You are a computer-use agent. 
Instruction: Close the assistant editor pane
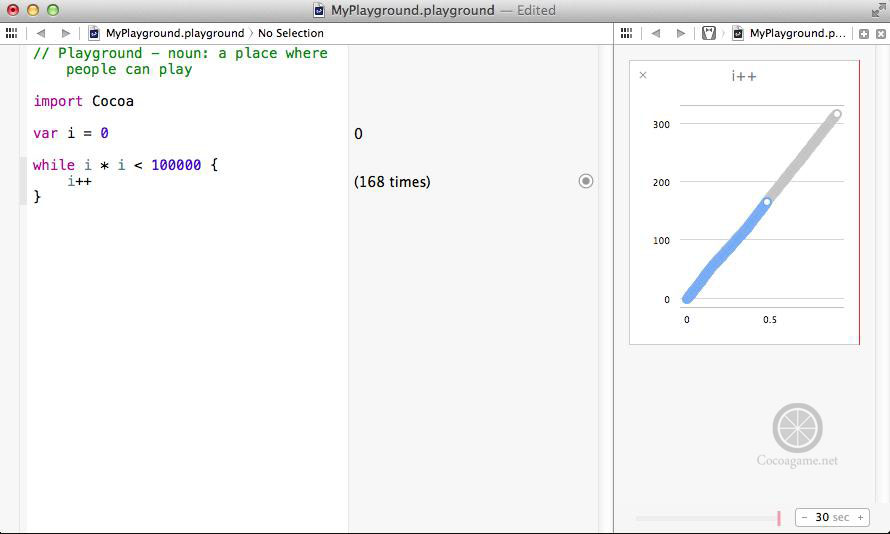pyautogui.click(x=880, y=33)
